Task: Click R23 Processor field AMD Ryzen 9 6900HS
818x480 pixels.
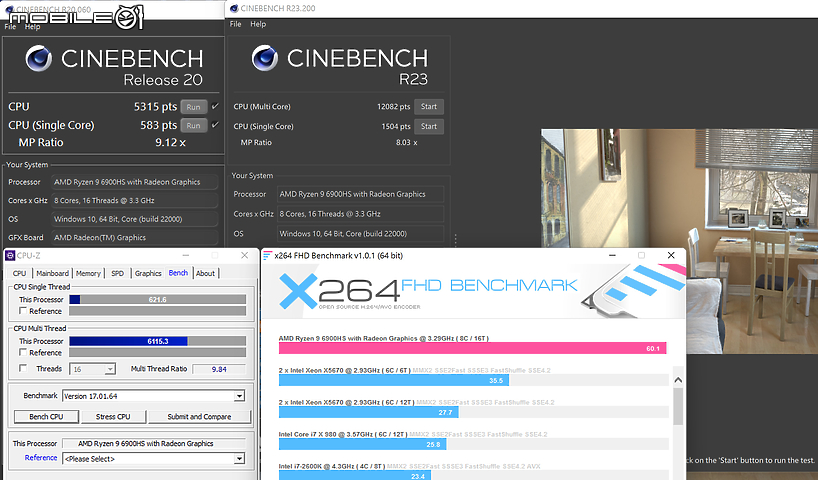Action: [x=360, y=194]
